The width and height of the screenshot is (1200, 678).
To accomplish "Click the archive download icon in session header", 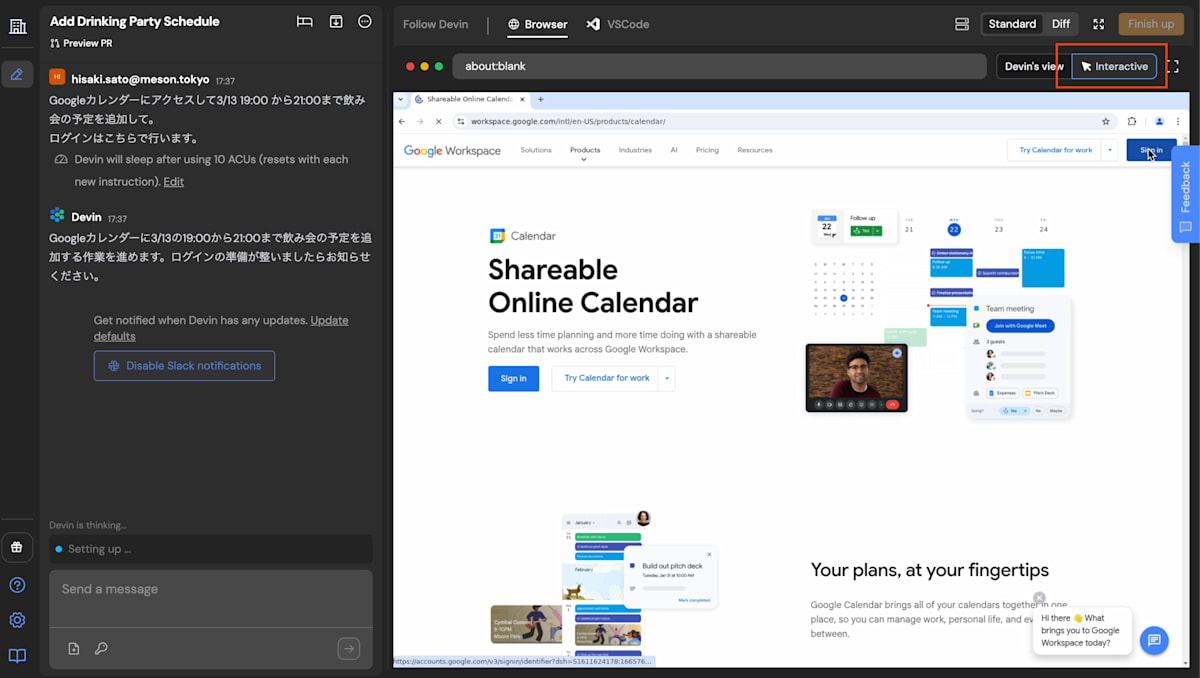I will [336, 22].
